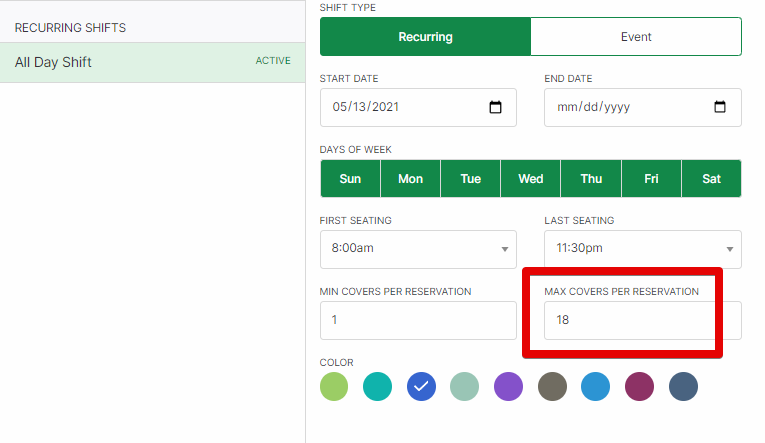Click the End Date field
The image size is (765, 443).
643,107
